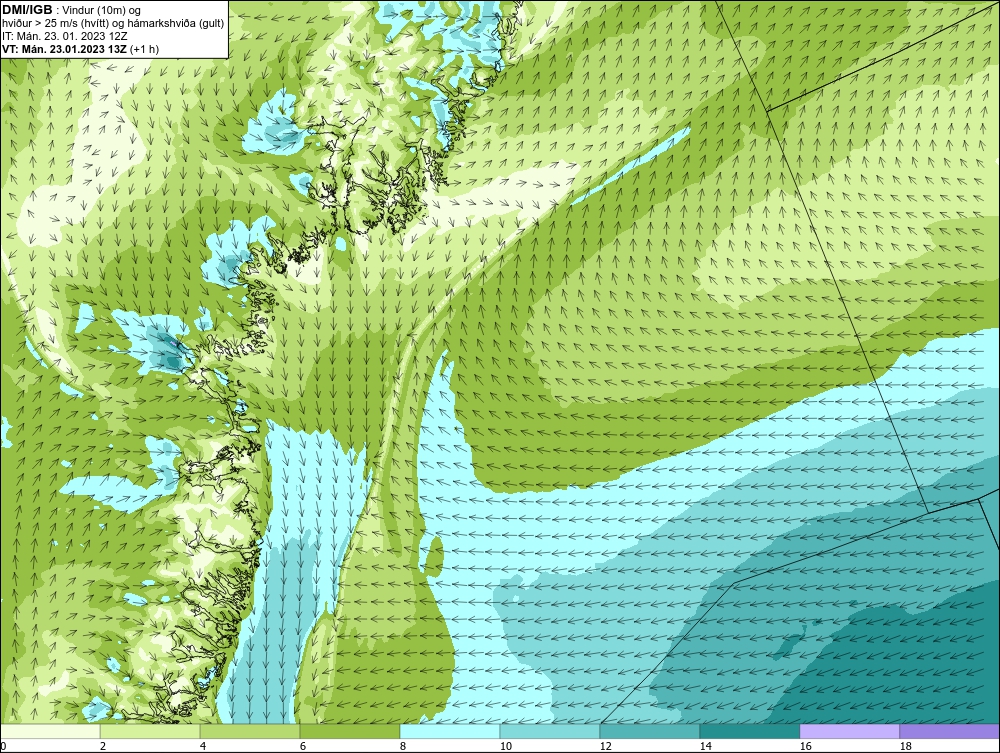Viewport: 1000px width, 753px height.
Task: Click the legend scale label '8'
Action: click(402, 746)
